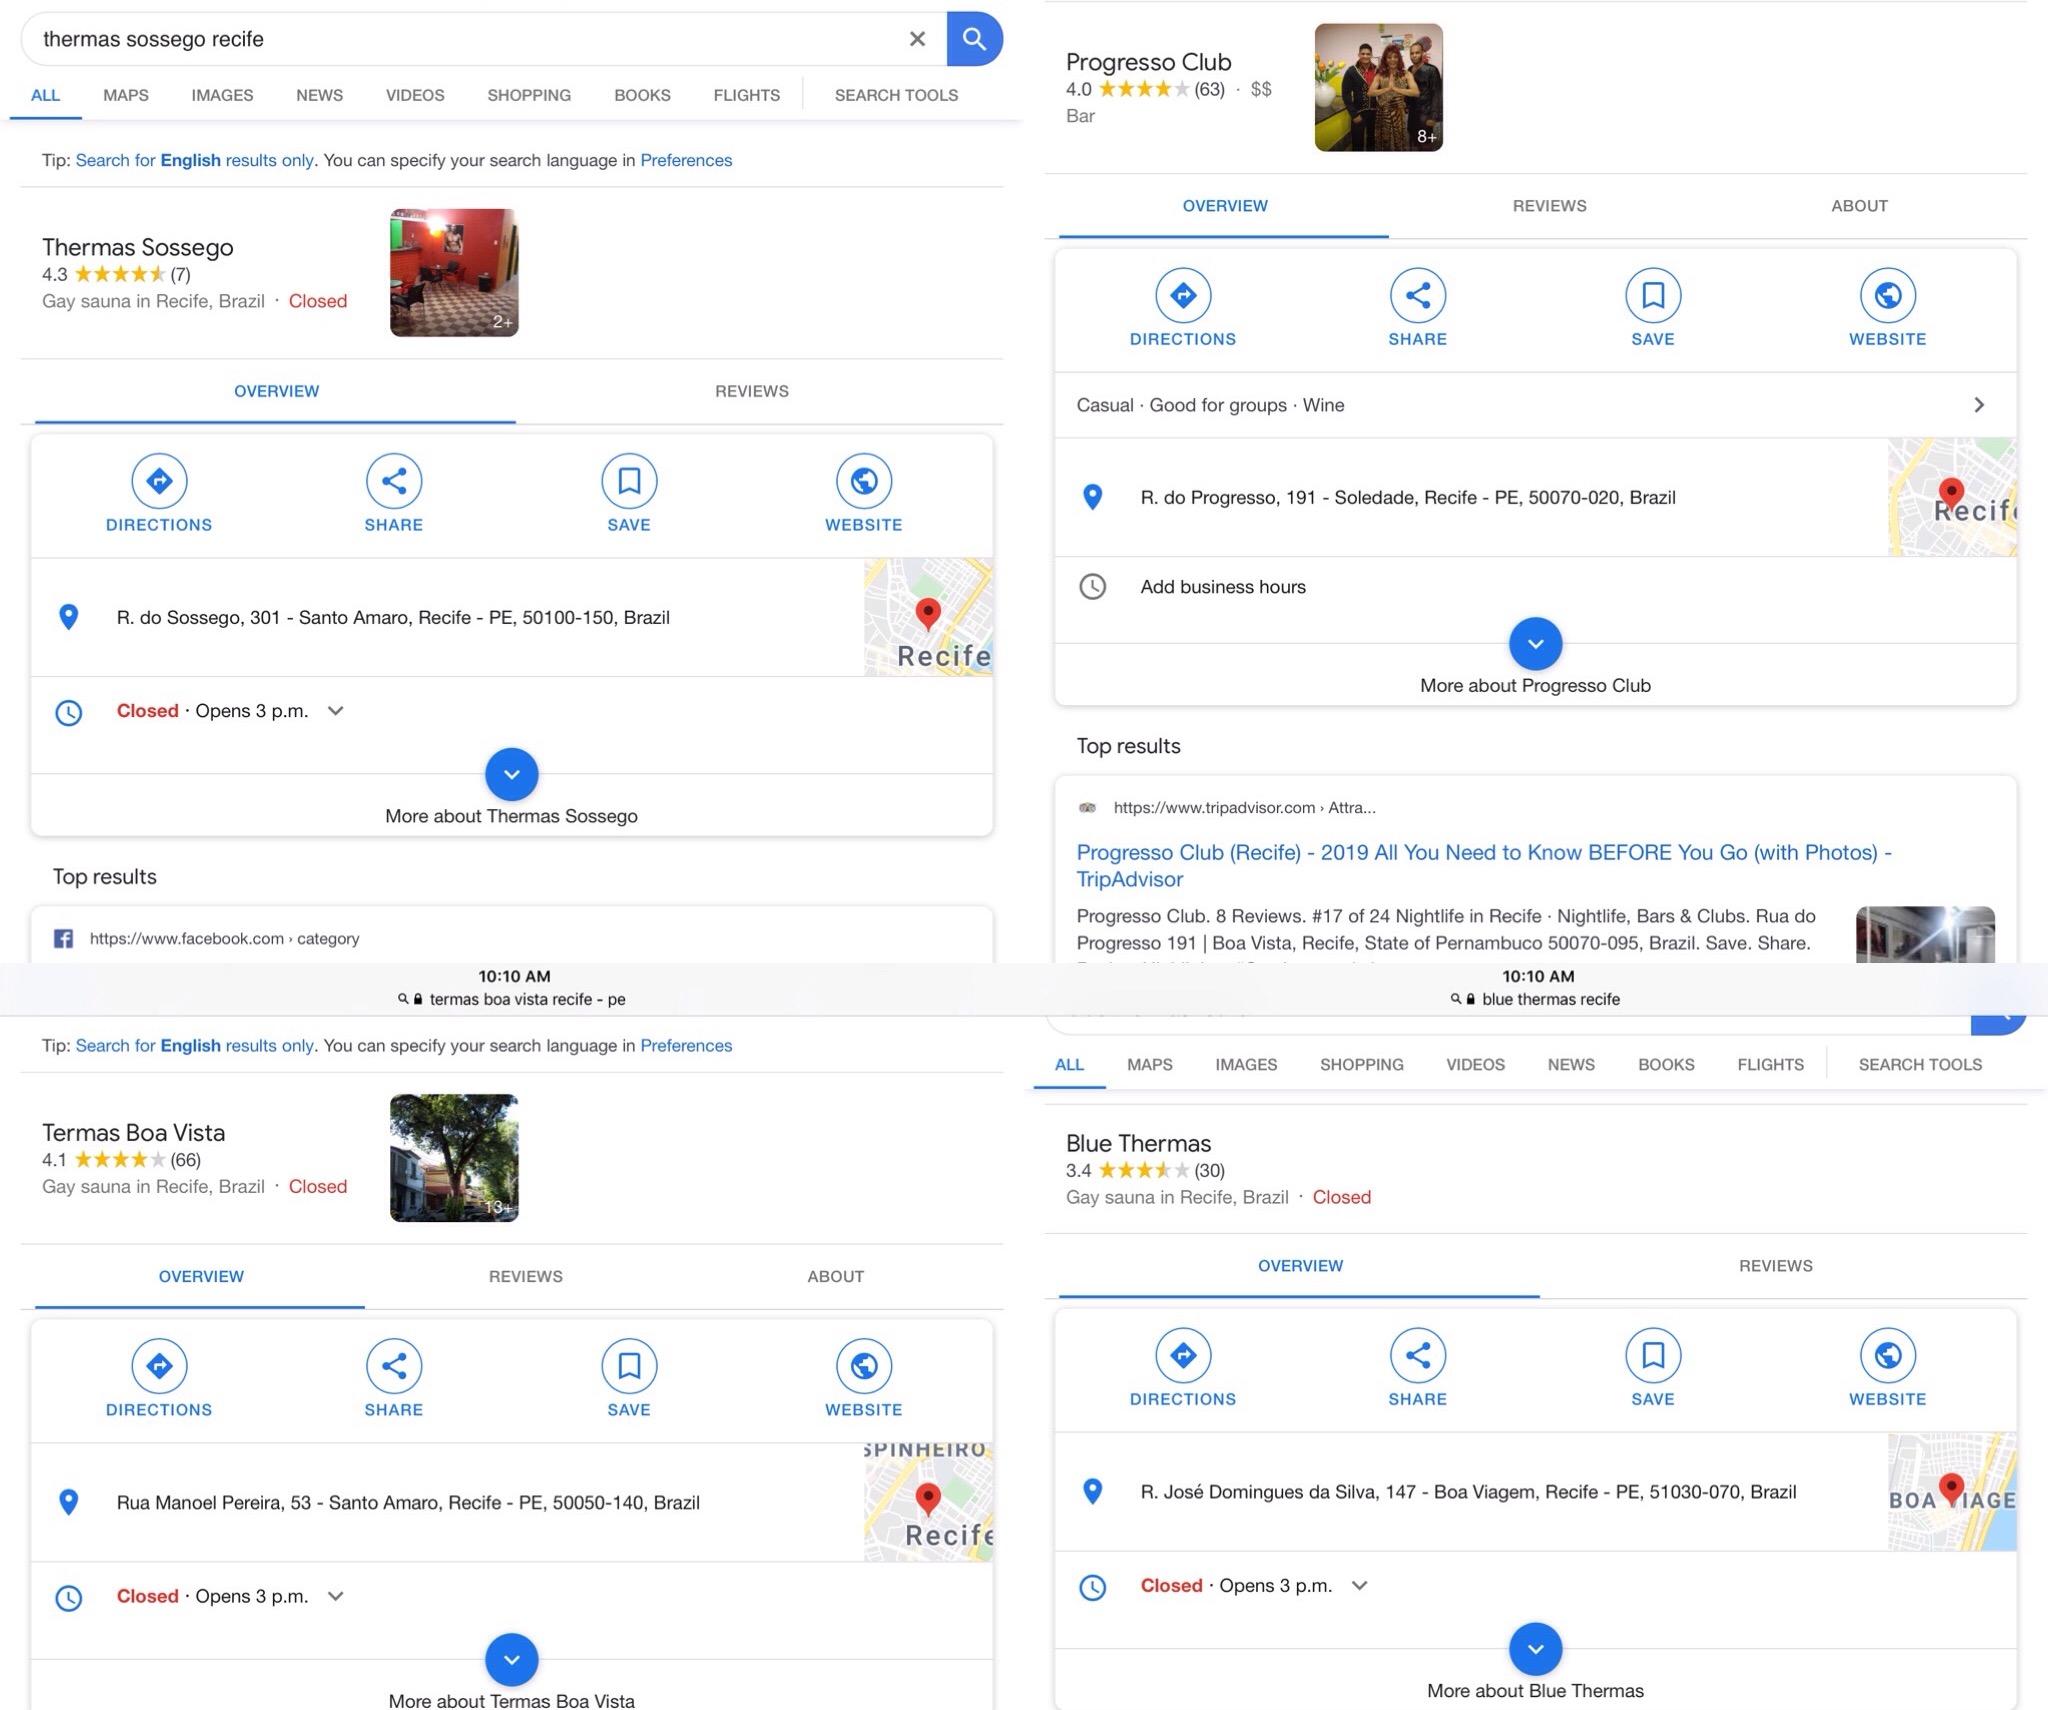Screen dimensions: 2048x1710
Task: Open Website icon for Thermas Sossego
Action: tap(864, 481)
